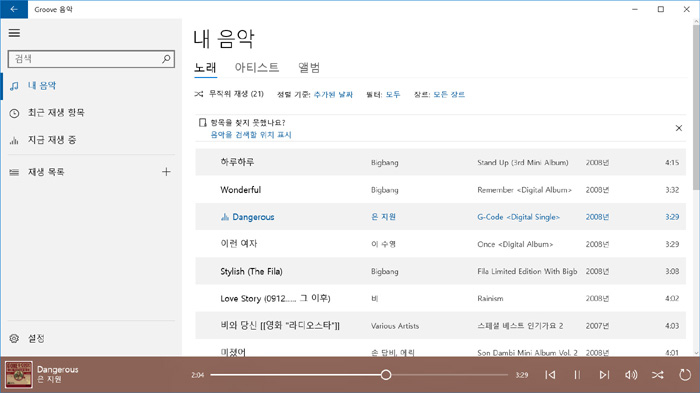
Task: Pause the current song
Action: (x=577, y=375)
